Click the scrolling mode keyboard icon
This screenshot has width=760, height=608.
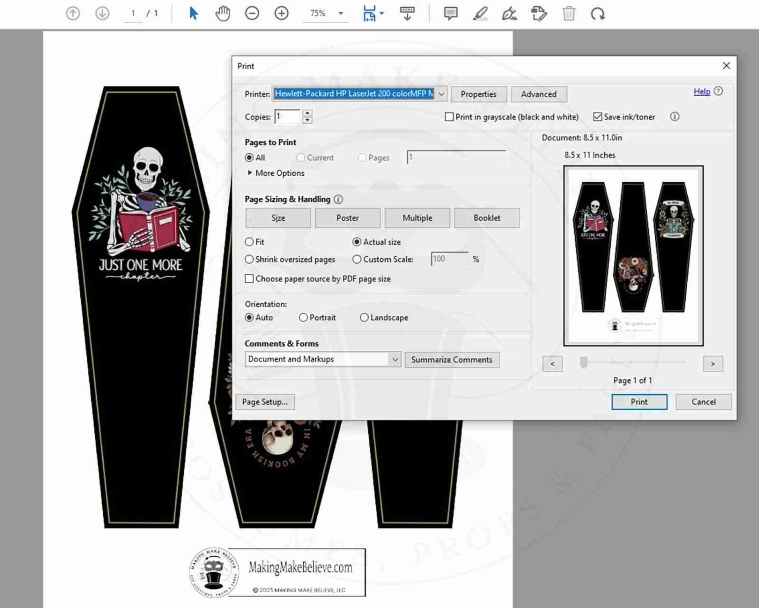tap(407, 13)
